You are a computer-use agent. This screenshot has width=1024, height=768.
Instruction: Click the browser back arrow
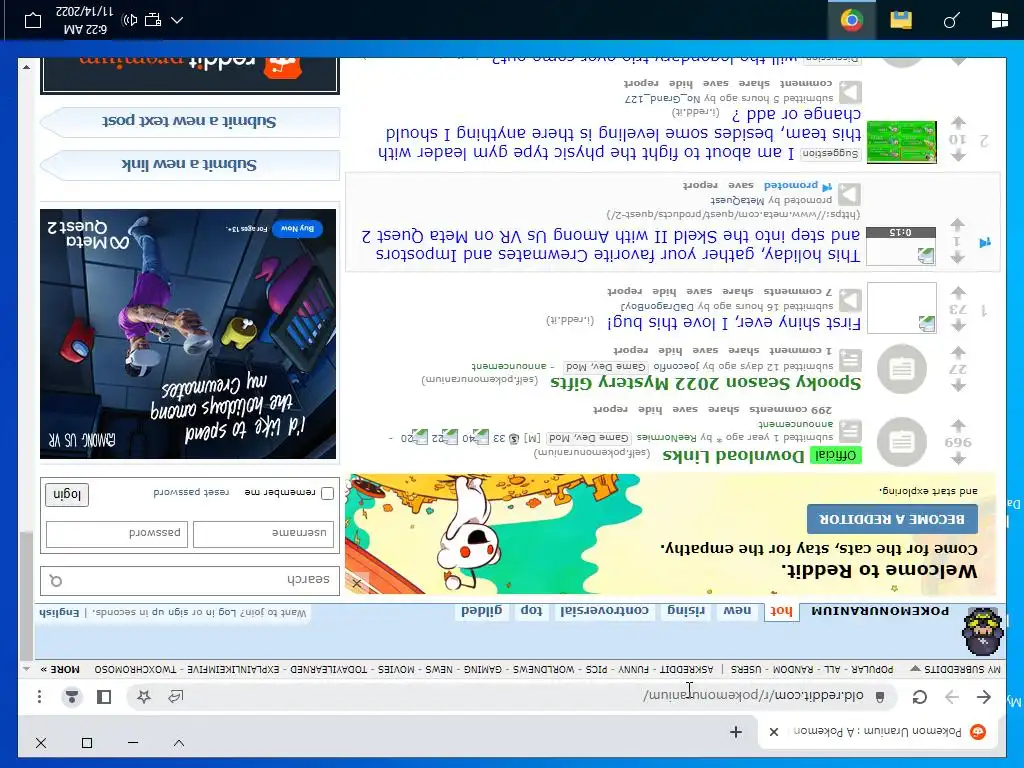pos(984,697)
